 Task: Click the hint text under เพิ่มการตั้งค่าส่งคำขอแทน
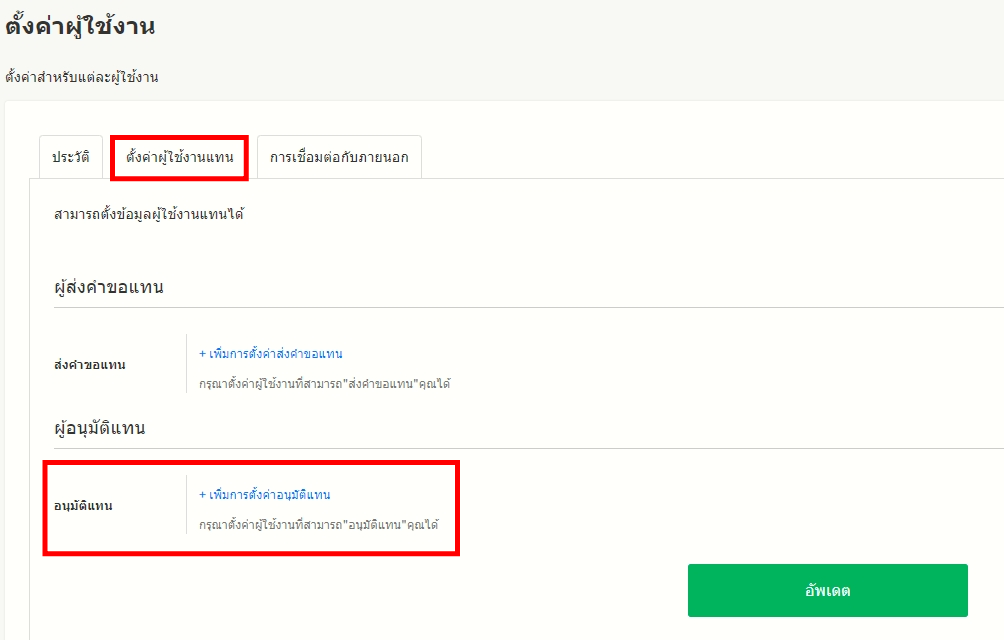[324, 384]
